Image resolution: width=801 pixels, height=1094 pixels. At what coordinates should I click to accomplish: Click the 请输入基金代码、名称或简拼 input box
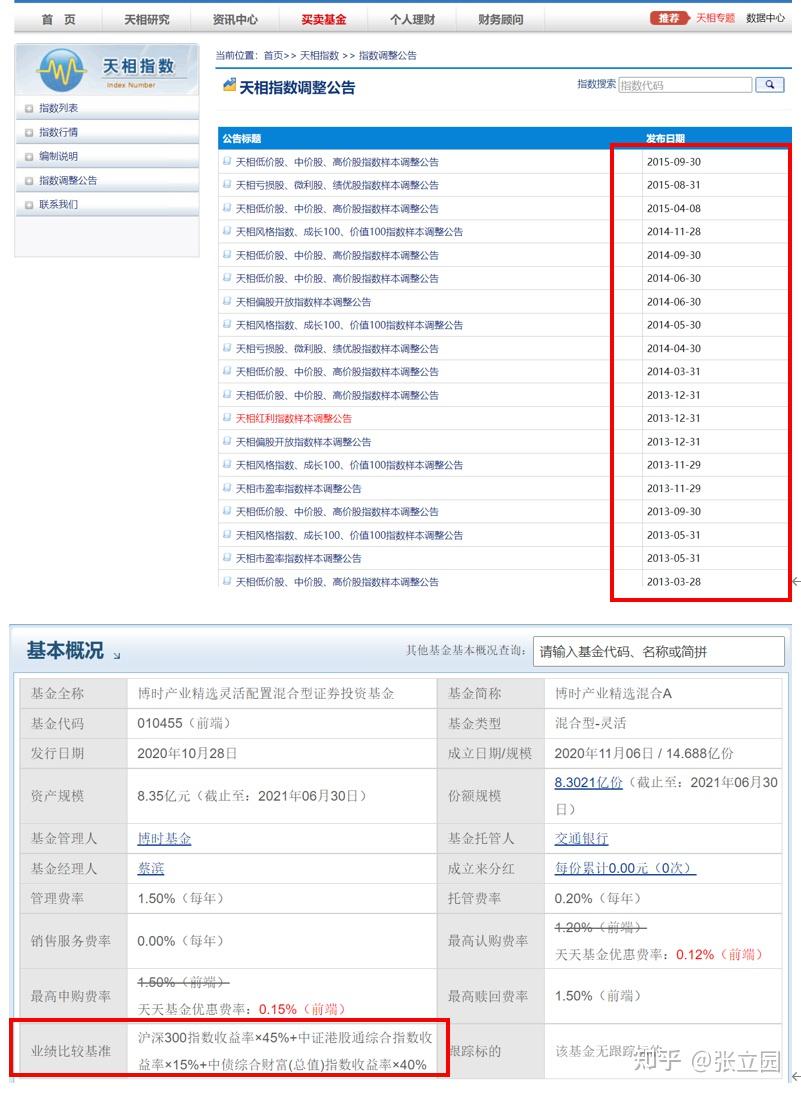[x=659, y=652]
